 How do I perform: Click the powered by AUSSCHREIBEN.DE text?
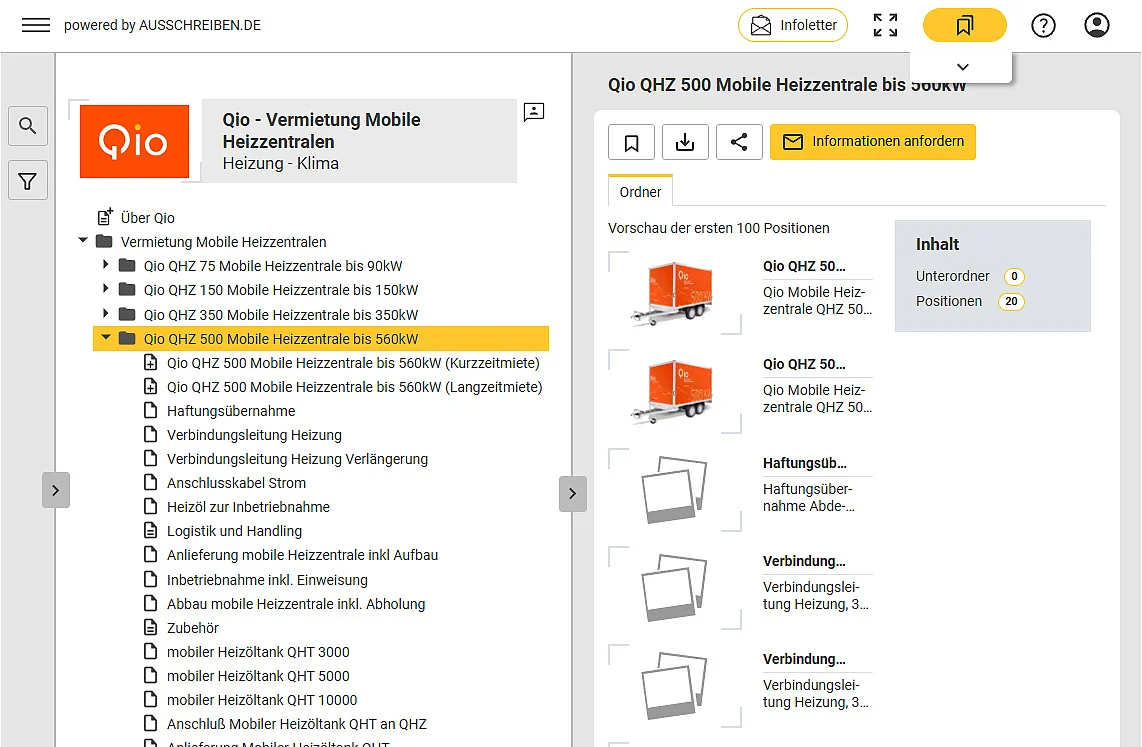(x=162, y=25)
